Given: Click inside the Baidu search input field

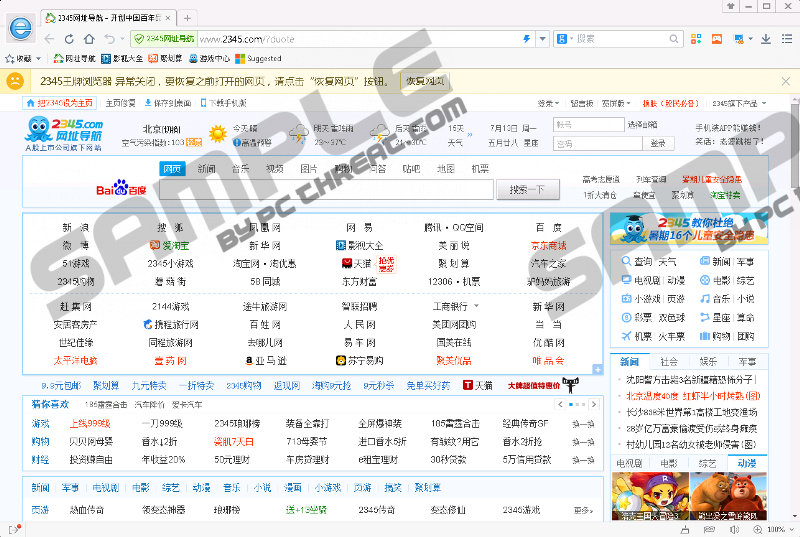Looking at the screenshot, I should [327, 190].
